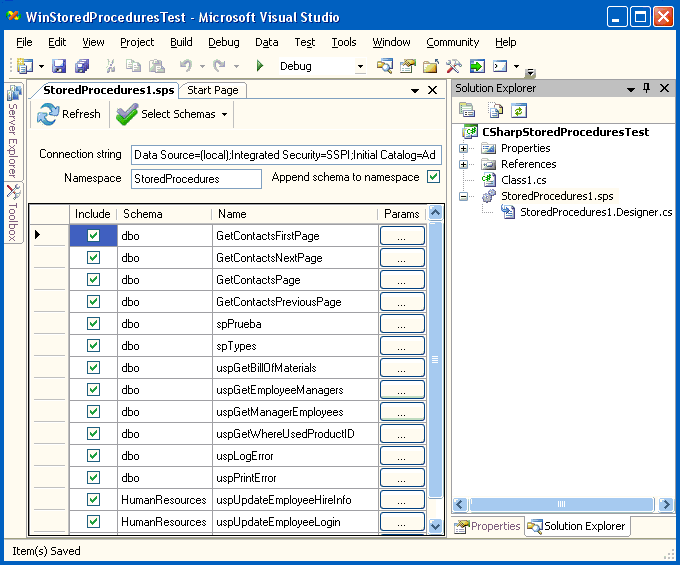Expand the Properties node in Solution Explorer
The image size is (680, 565).
(x=463, y=148)
